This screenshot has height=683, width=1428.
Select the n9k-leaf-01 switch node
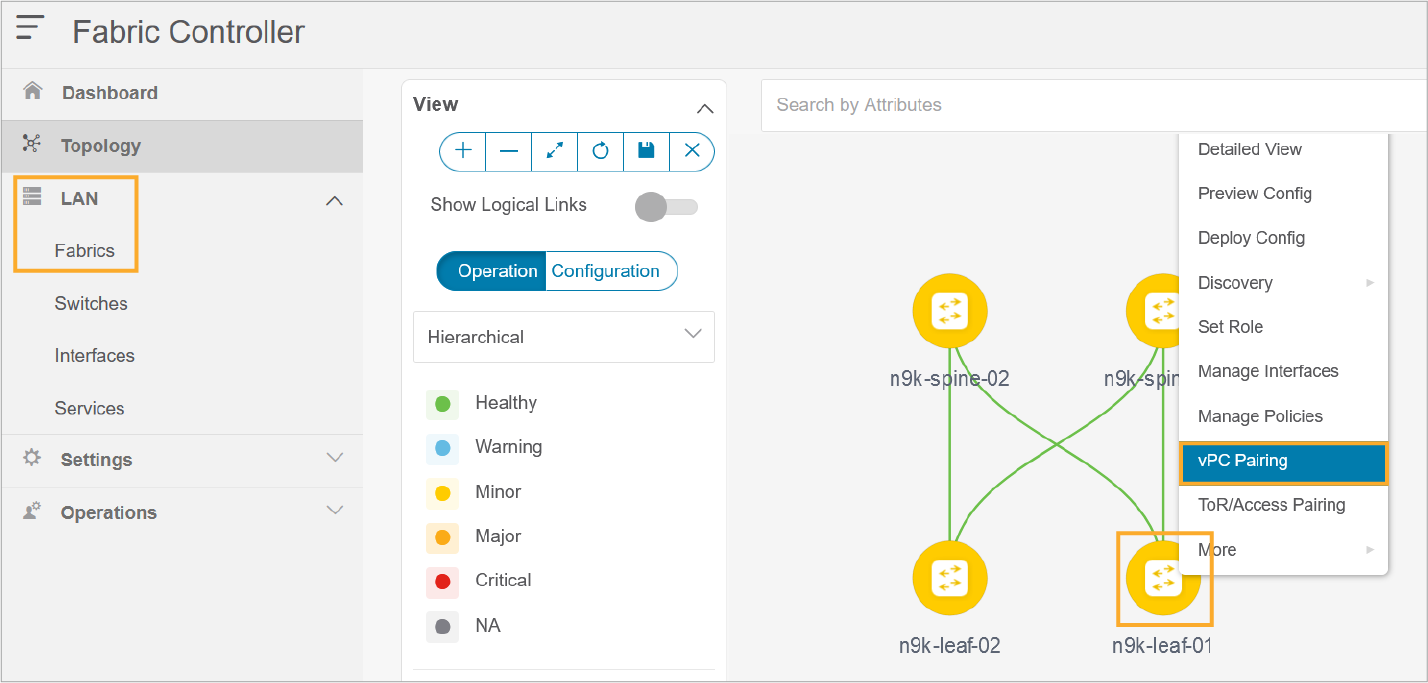coord(1163,578)
